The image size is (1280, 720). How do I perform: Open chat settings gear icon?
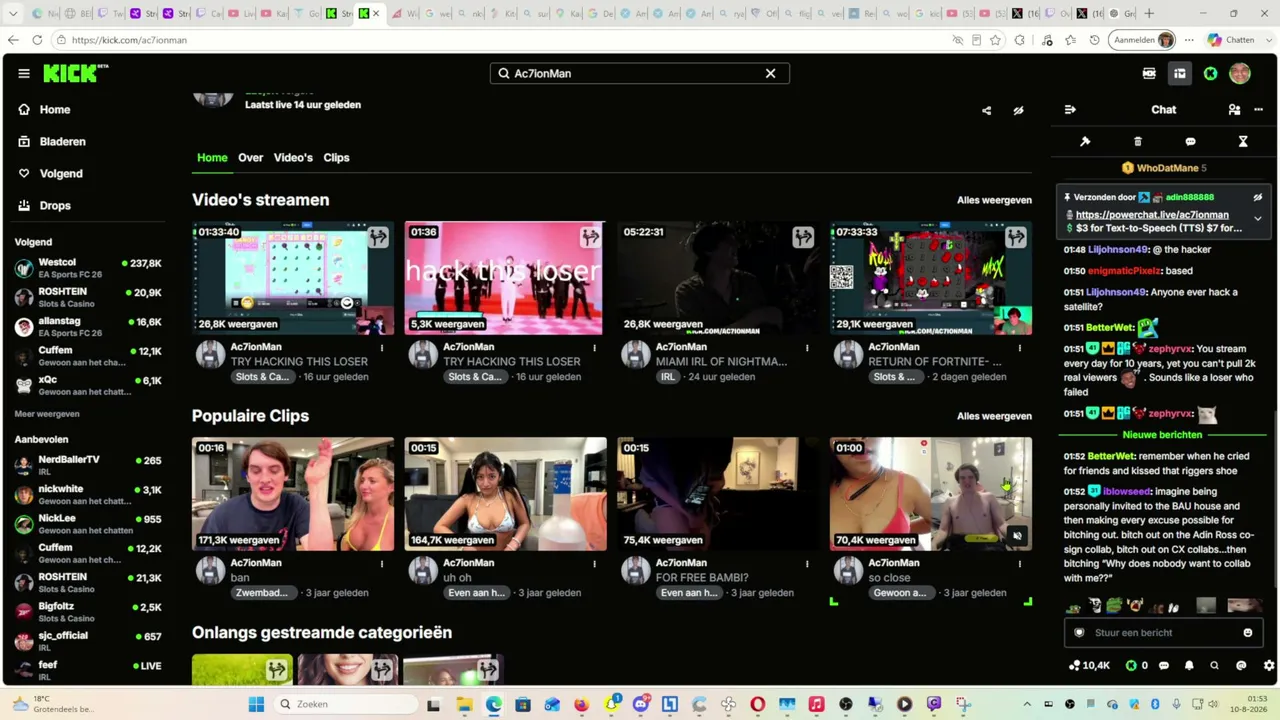coord(1269,665)
